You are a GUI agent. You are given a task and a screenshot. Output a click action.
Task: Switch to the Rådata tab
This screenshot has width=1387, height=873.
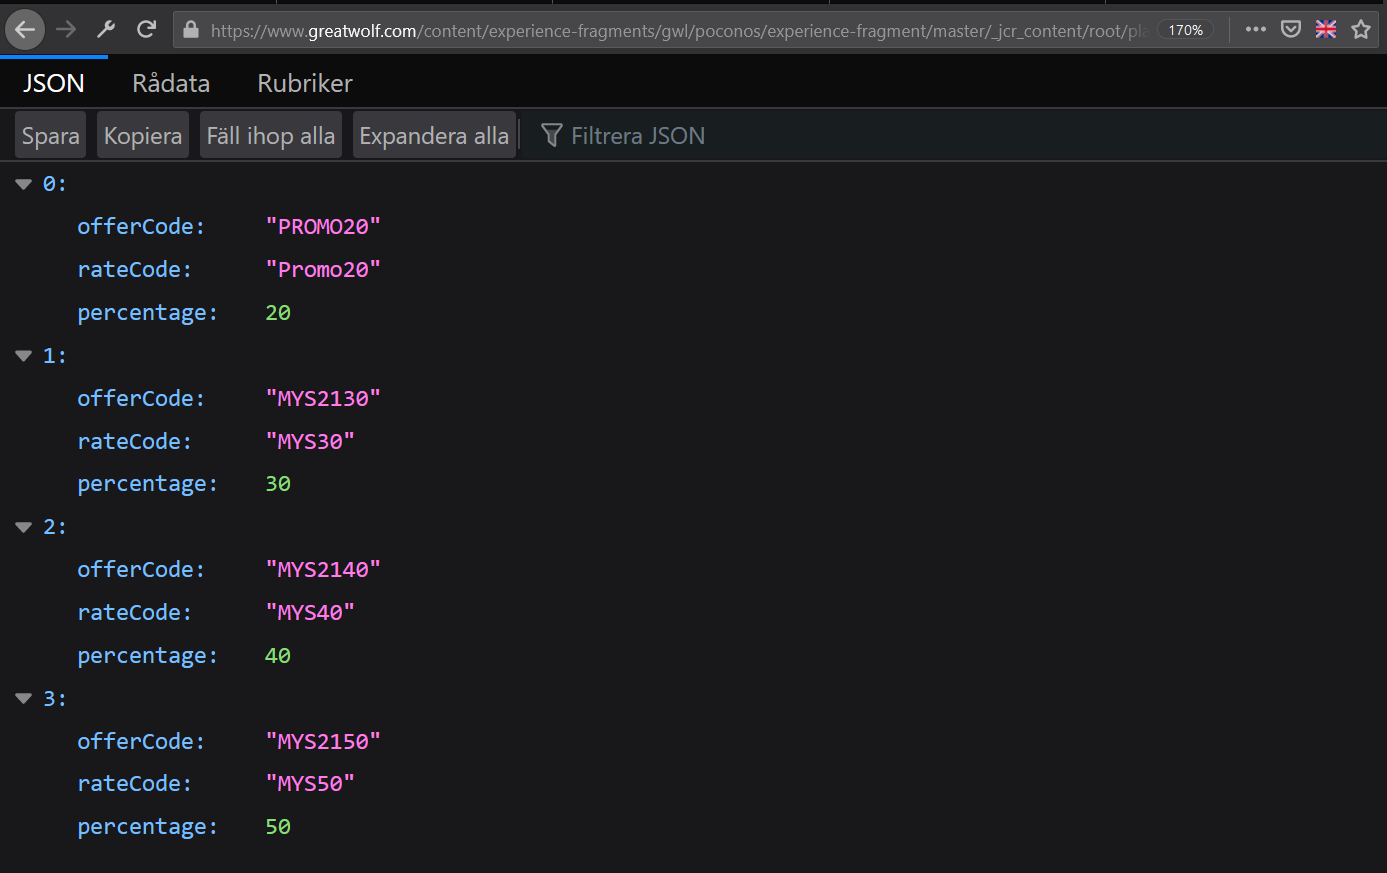(171, 83)
